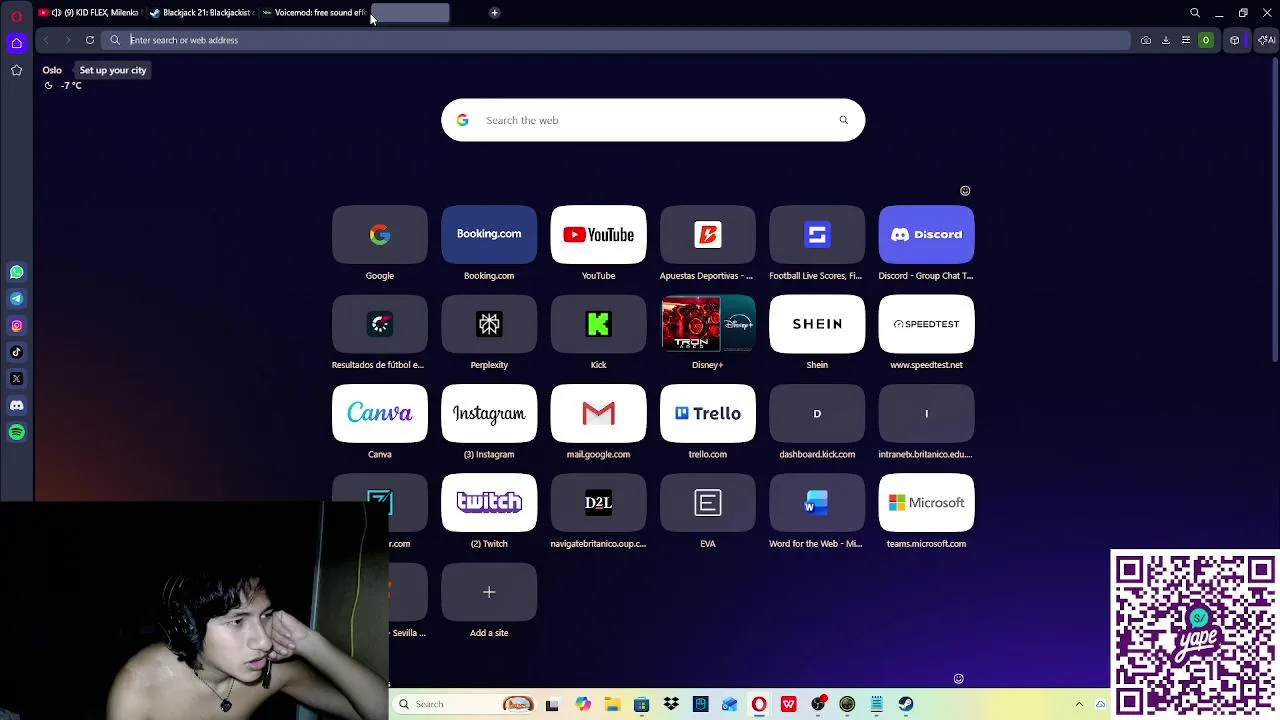Open the Instagram speed dial tile
The height and width of the screenshot is (720, 1280).
pos(489,413)
